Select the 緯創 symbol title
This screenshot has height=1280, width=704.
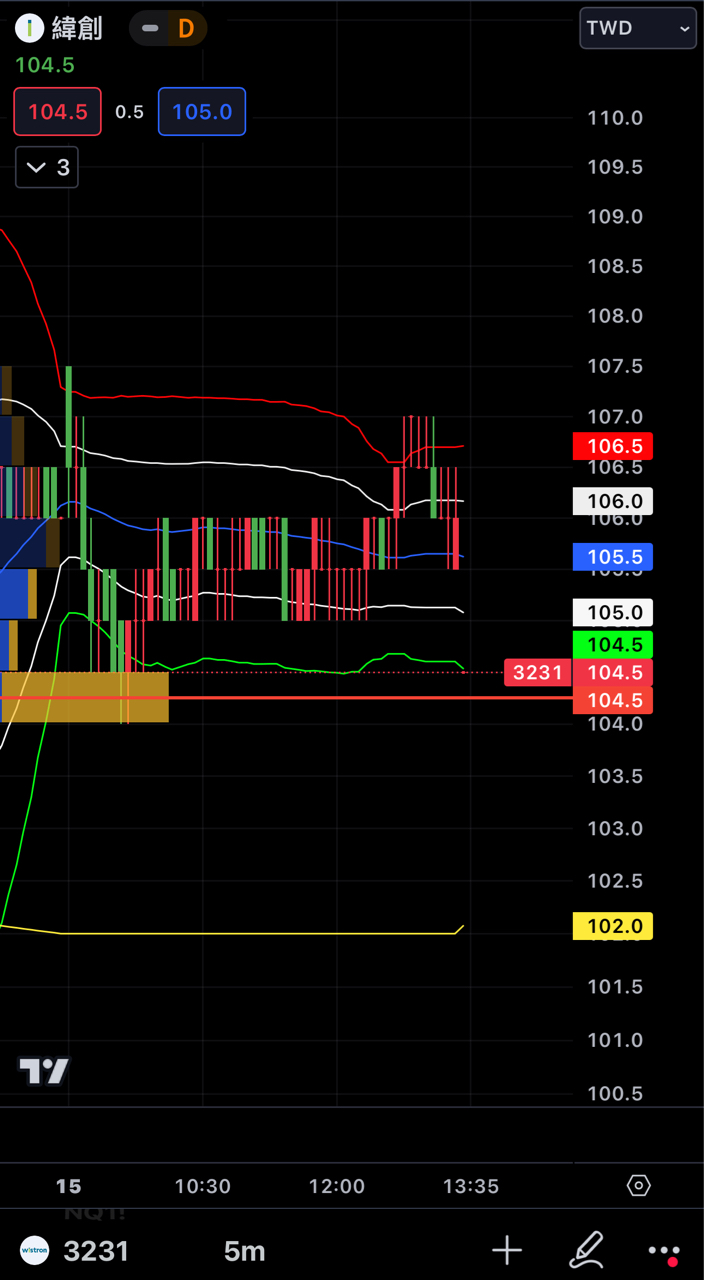point(77,28)
